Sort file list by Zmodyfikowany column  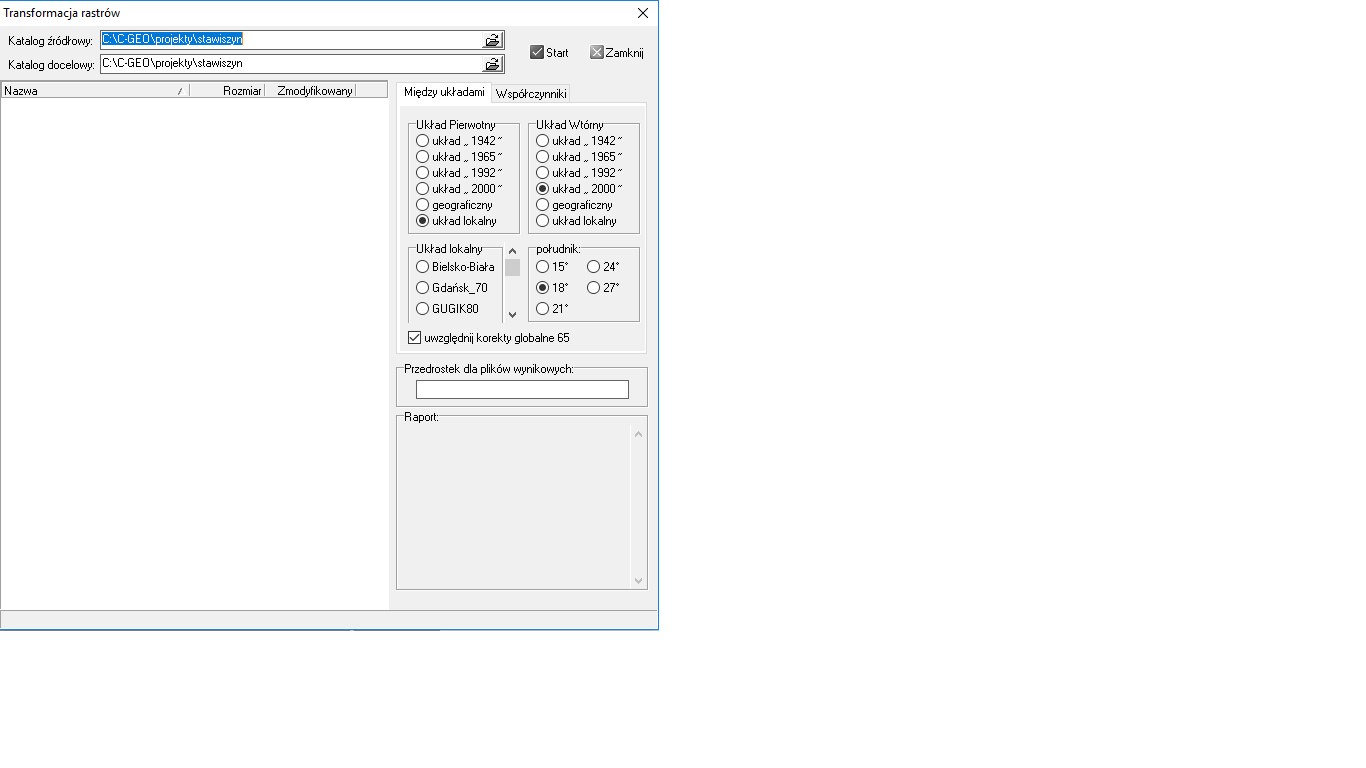[x=310, y=90]
